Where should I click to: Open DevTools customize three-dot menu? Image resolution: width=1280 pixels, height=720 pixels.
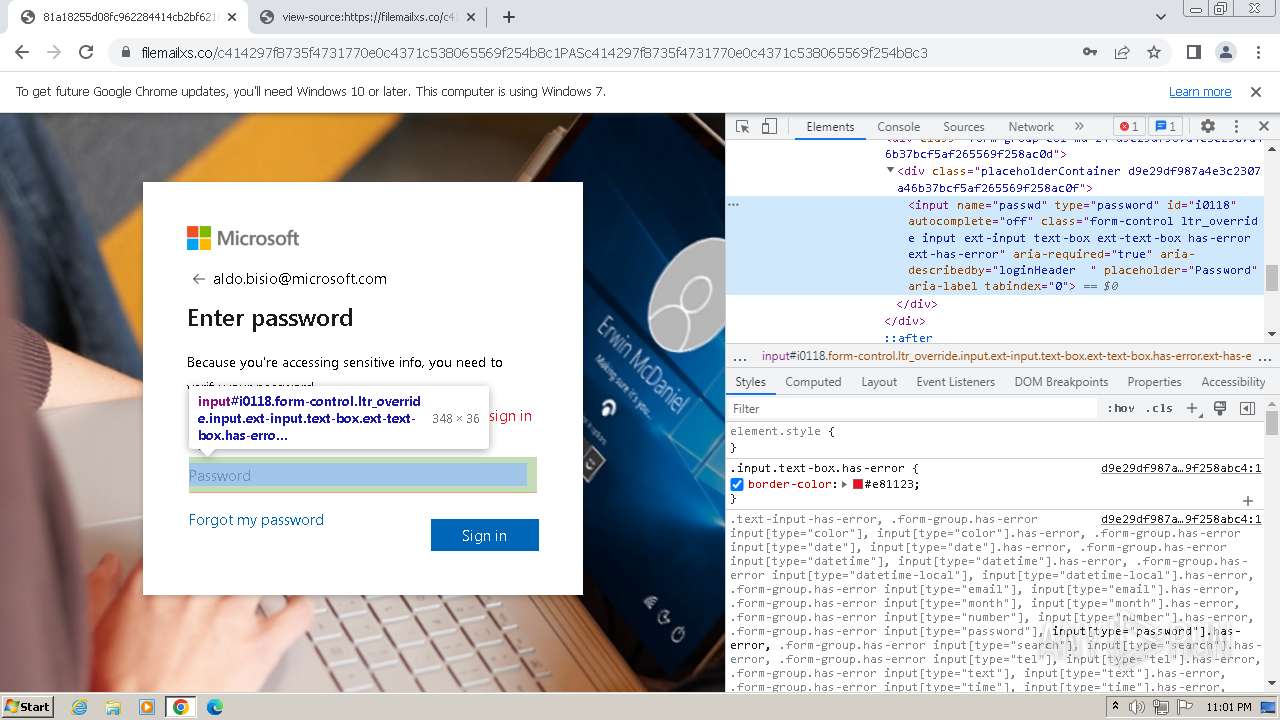1236,127
